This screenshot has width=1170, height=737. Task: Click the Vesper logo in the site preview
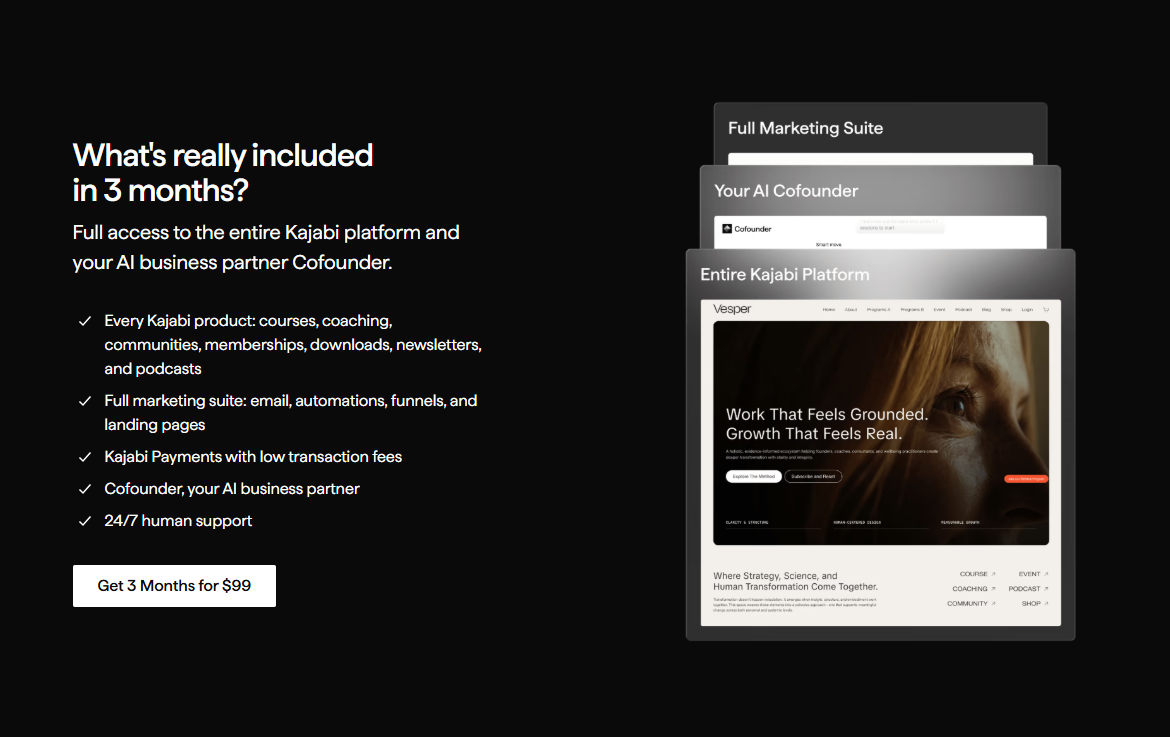(x=732, y=309)
